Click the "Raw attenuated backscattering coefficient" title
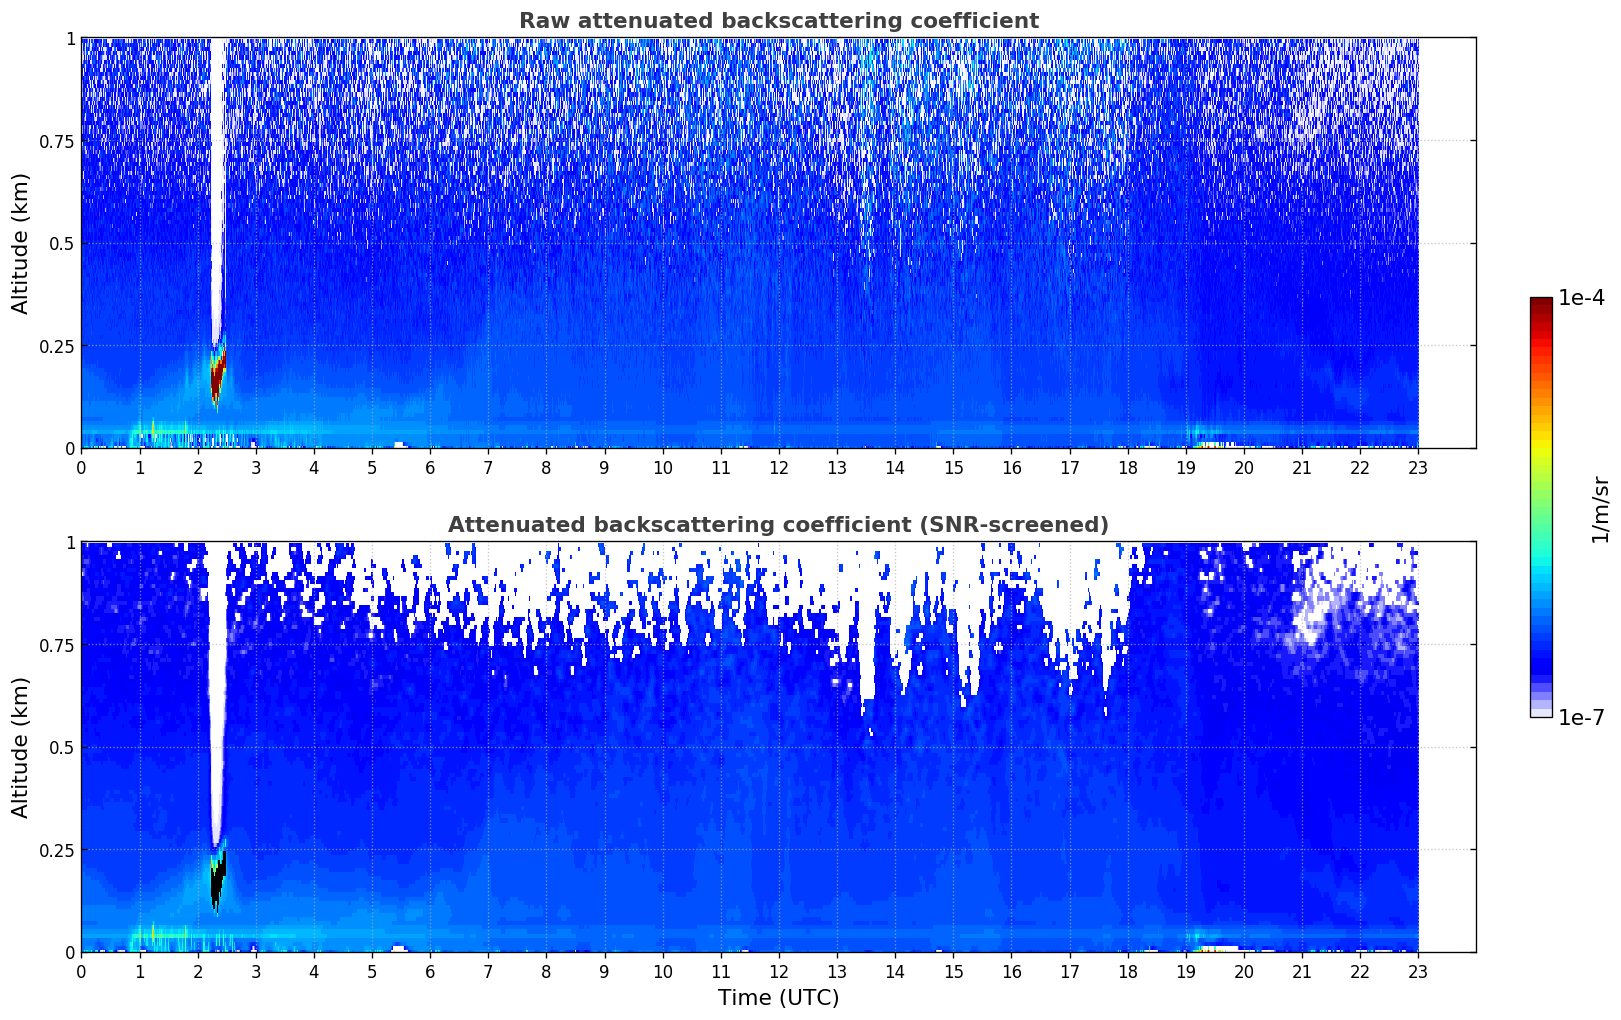 click(x=778, y=21)
